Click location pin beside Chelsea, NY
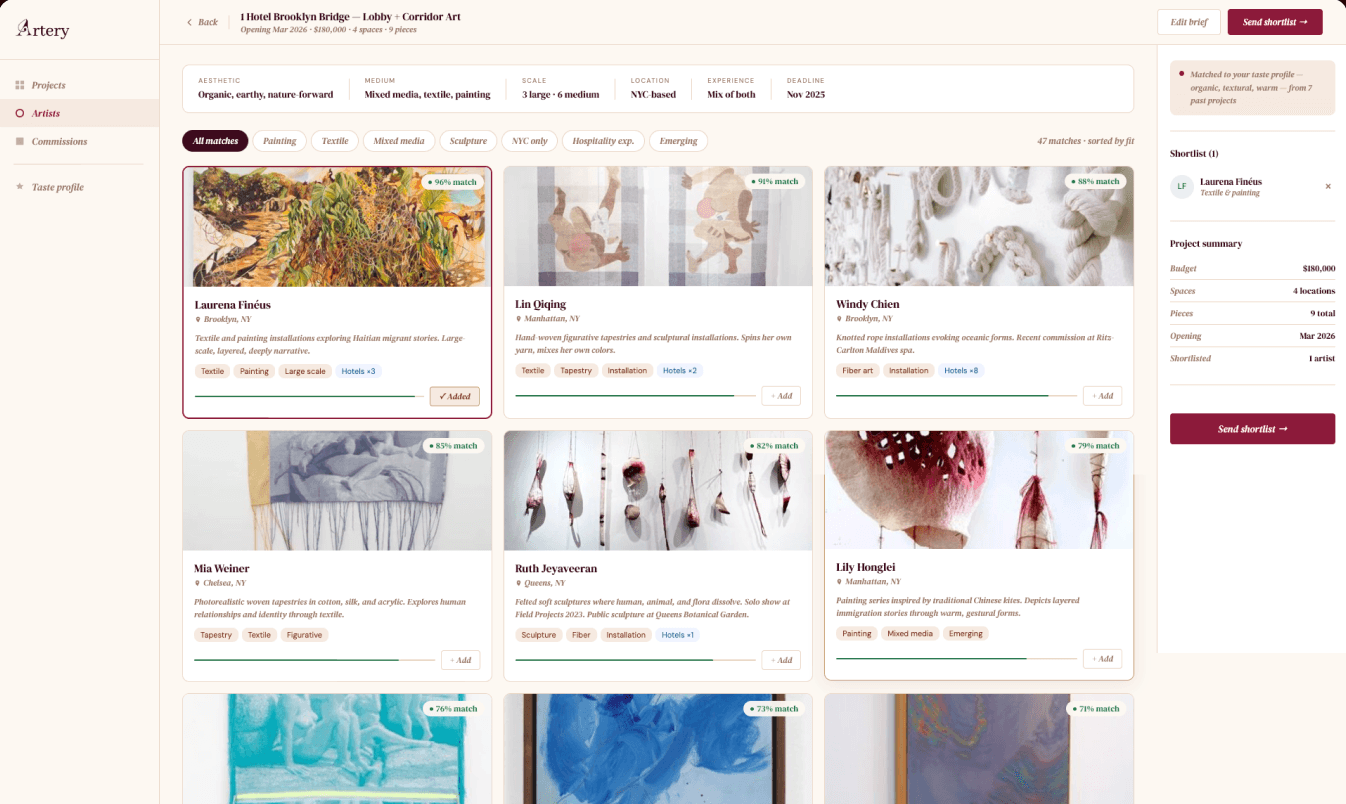This screenshot has height=804, width=1346. (x=198, y=582)
